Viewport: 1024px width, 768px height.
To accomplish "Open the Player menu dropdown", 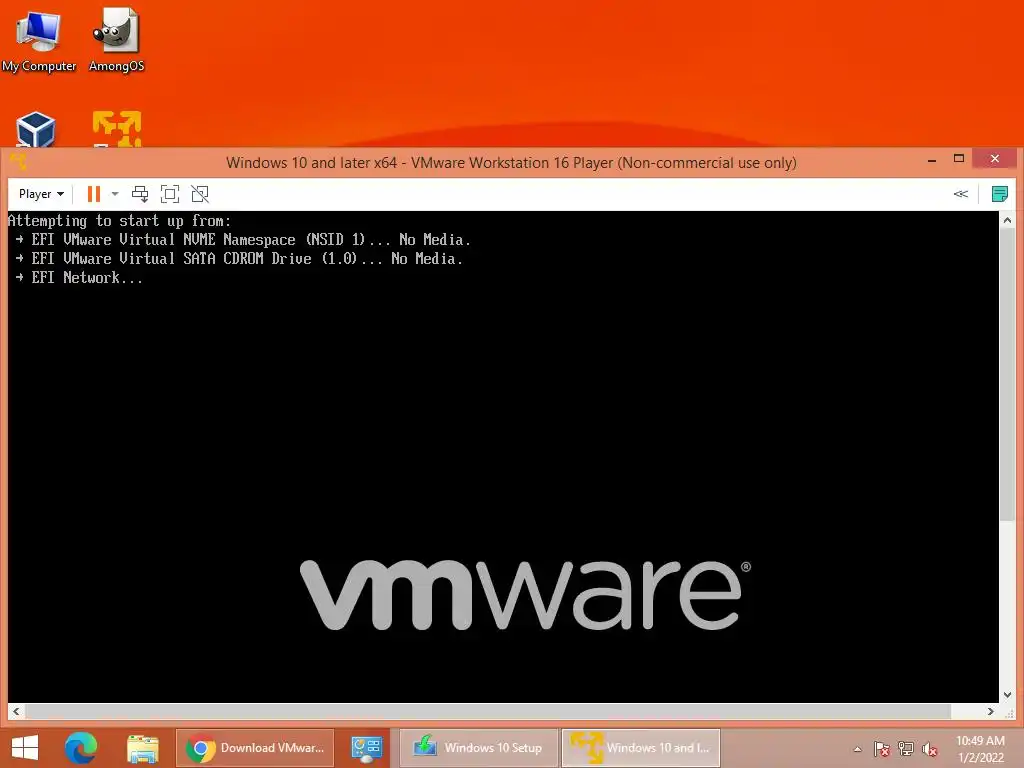I will pos(41,194).
